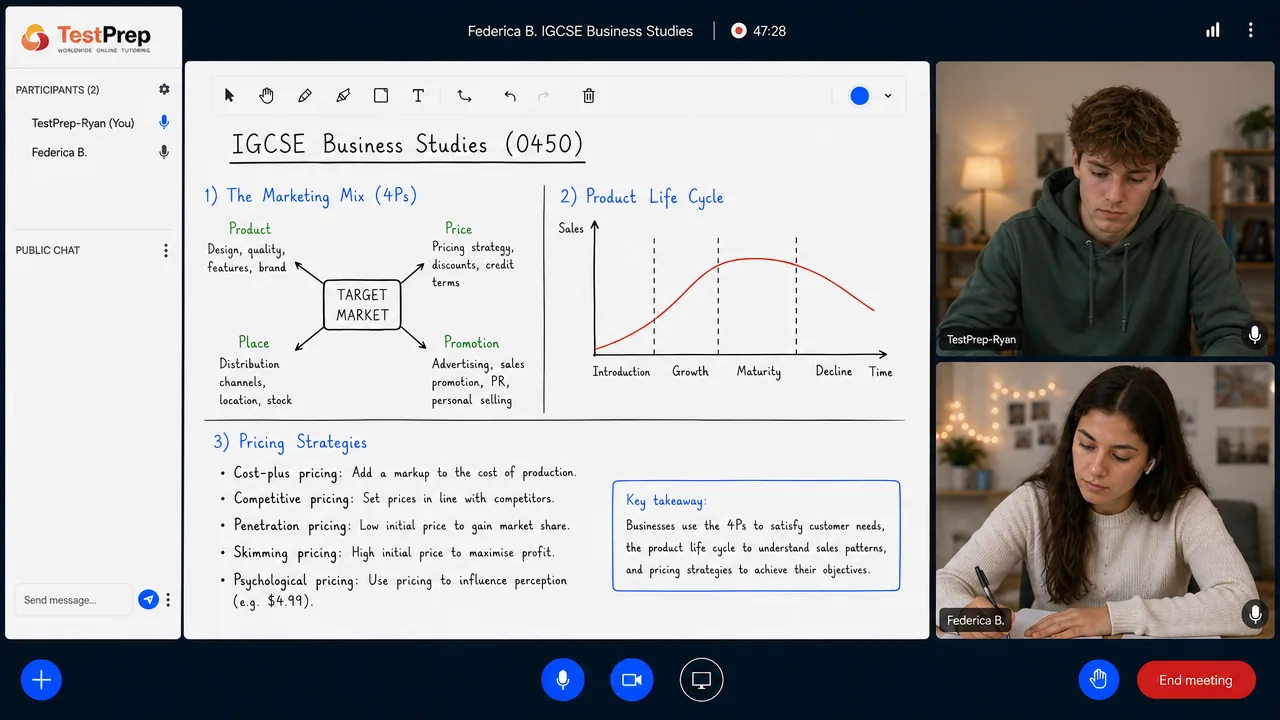The height and width of the screenshot is (720, 1280).
Task: Open message options next to send button
Action: (x=168, y=600)
